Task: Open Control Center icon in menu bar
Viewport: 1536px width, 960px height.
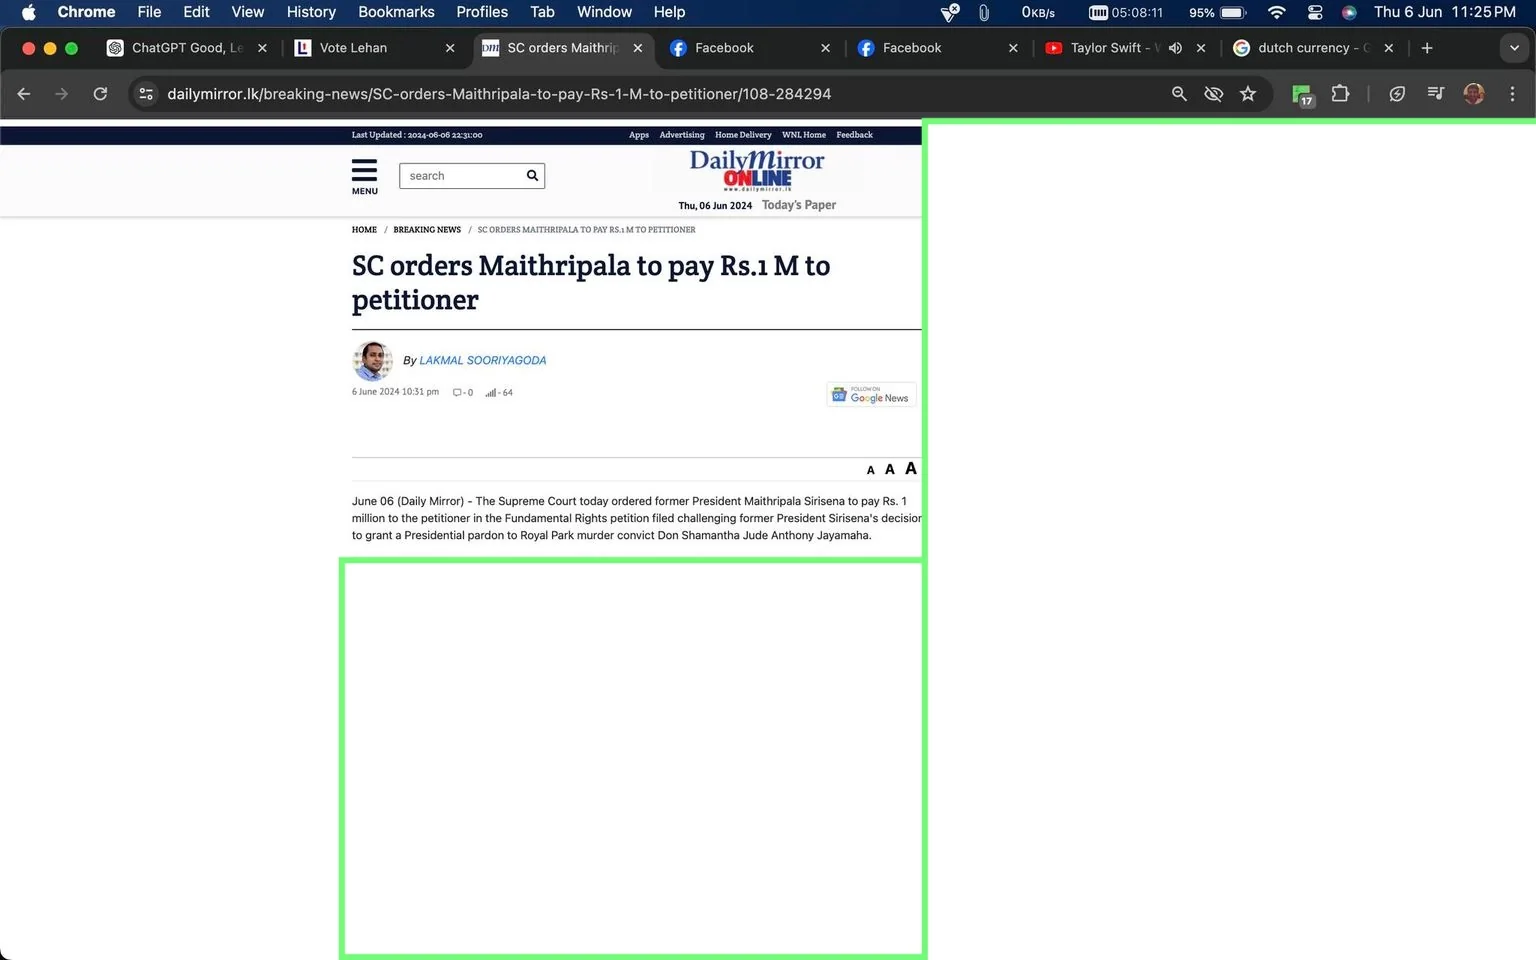Action: coord(1315,12)
